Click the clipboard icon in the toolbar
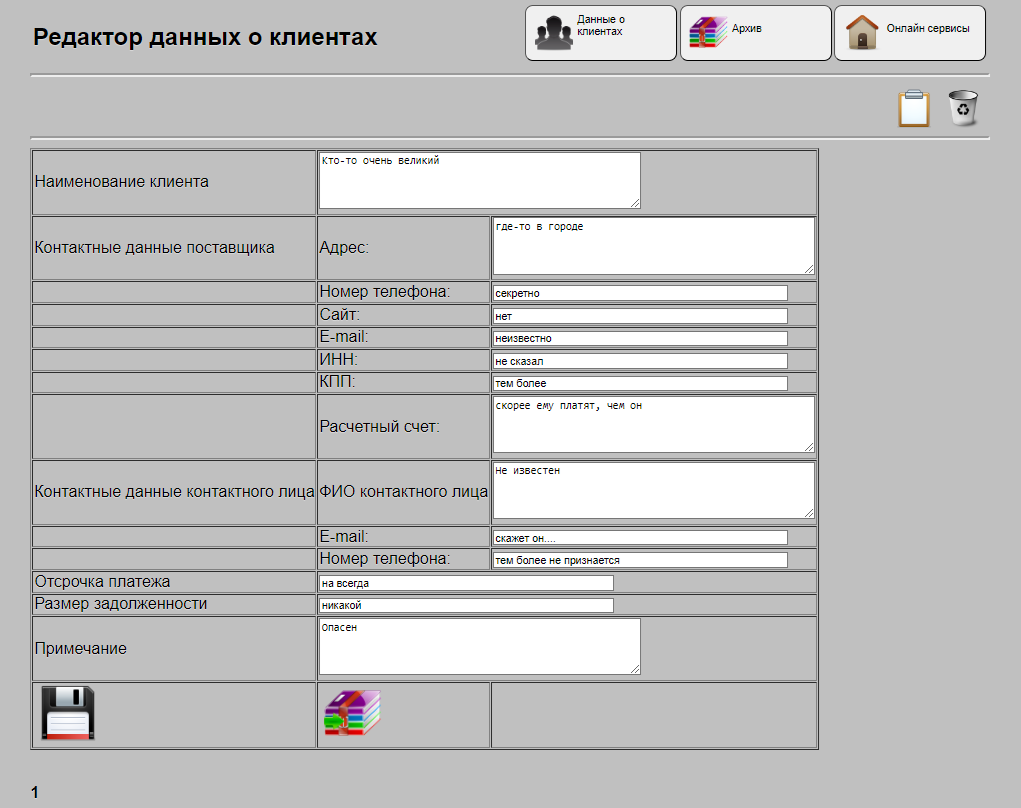Screen dimensions: 1021x808 coord(914,107)
